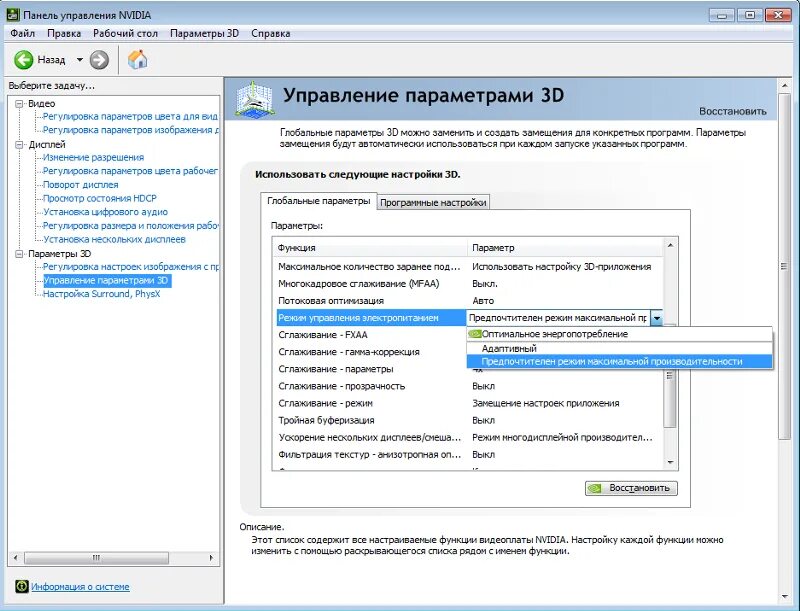Collapse the Параметры 3D tree node
Viewport: 800px width, 611px height.
tap(19, 253)
